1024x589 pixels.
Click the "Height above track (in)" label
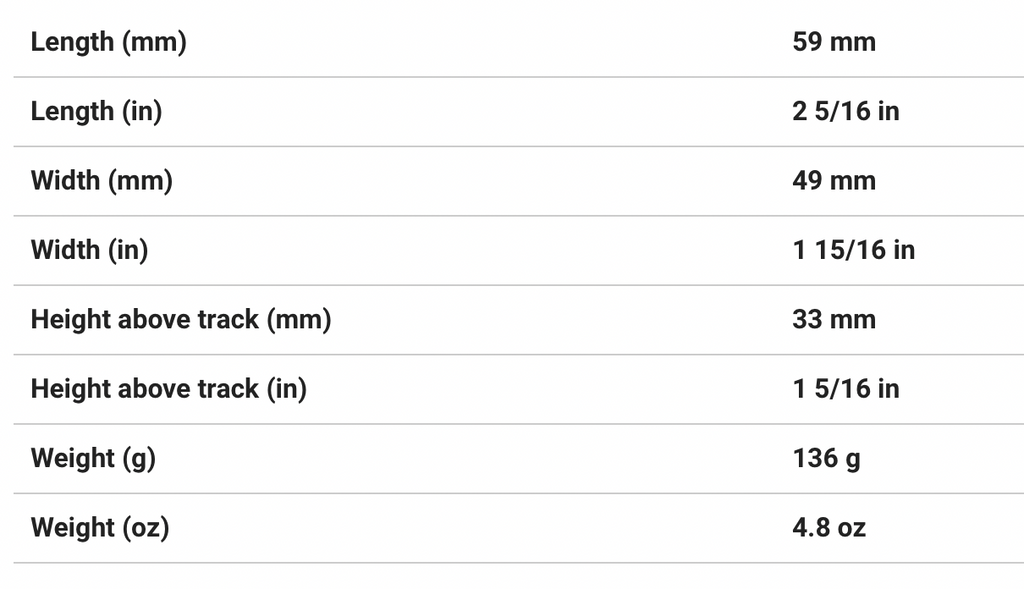point(168,389)
